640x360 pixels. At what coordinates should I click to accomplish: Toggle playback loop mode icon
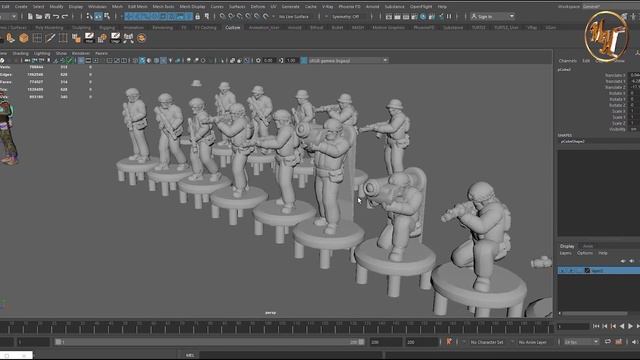click(x=608, y=342)
